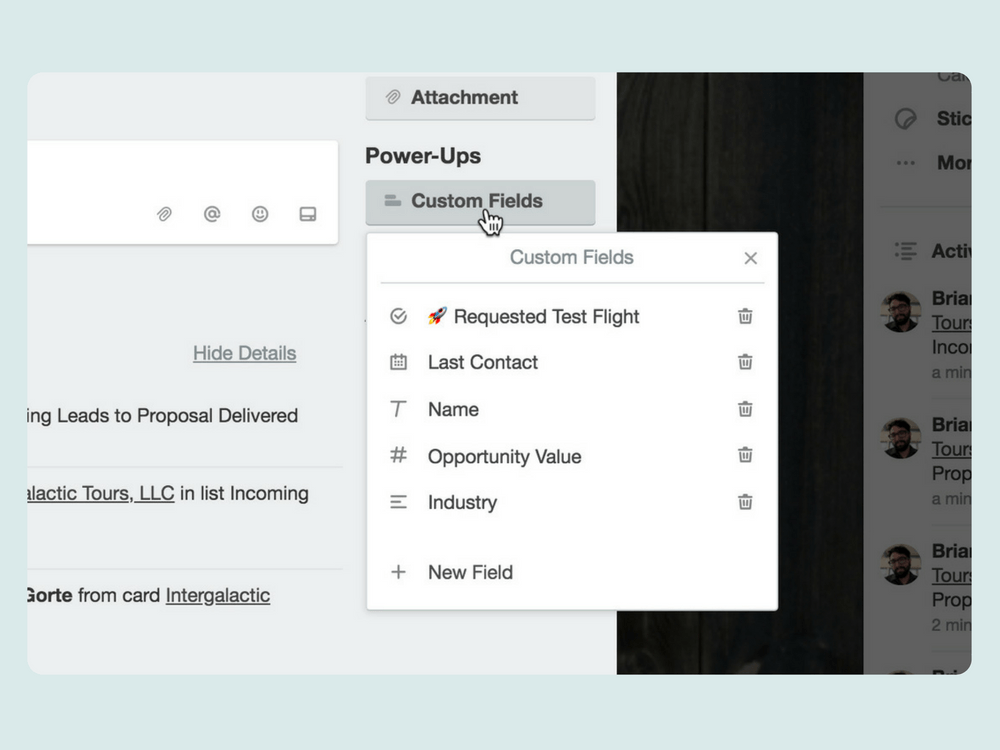Select the Requested Test Flight field
The width and height of the screenshot is (1000, 750).
(546, 317)
